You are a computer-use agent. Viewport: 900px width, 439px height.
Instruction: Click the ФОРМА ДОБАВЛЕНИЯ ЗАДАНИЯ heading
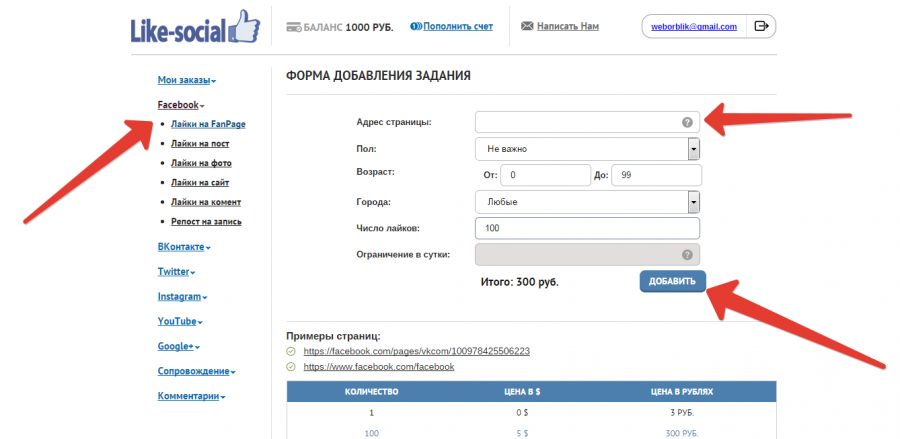[x=378, y=76]
